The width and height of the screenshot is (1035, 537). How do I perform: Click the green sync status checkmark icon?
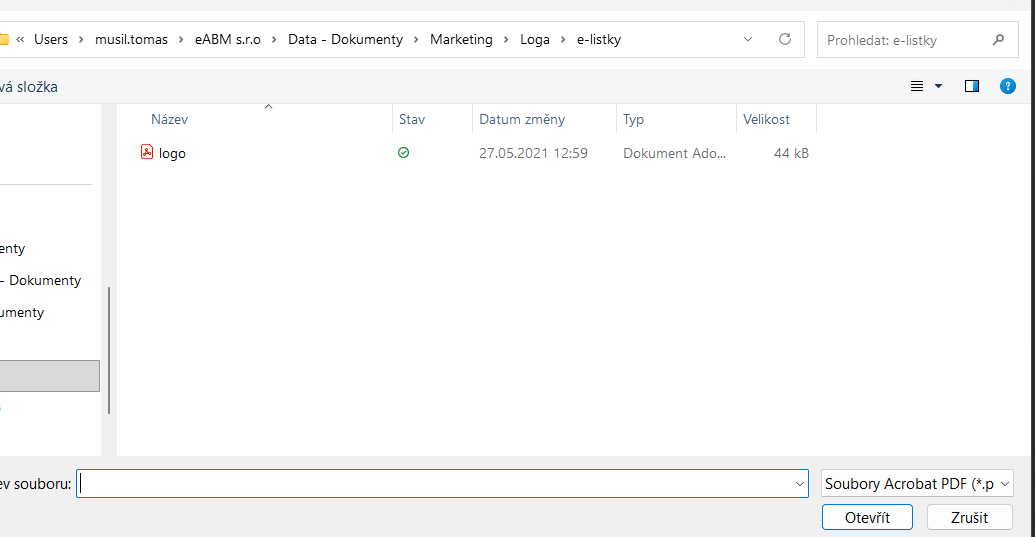(x=403, y=153)
